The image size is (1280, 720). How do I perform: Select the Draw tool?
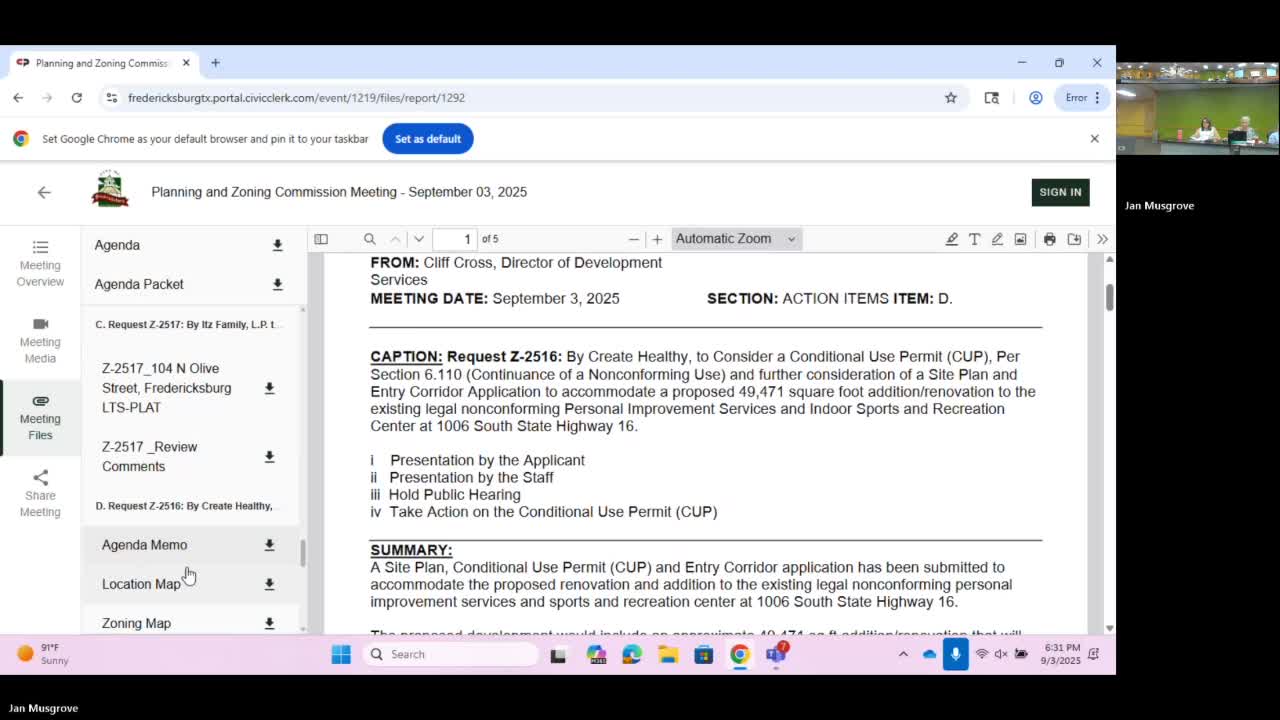coord(997,239)
